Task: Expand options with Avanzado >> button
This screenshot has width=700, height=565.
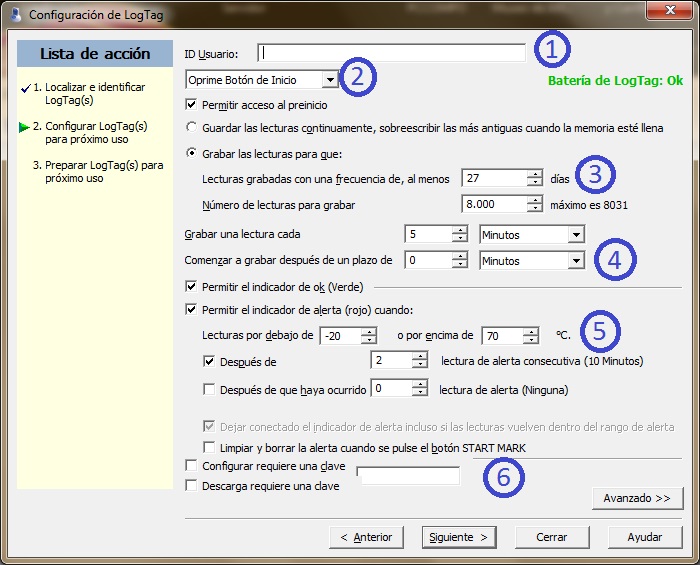Action: (x=638, y=498)
